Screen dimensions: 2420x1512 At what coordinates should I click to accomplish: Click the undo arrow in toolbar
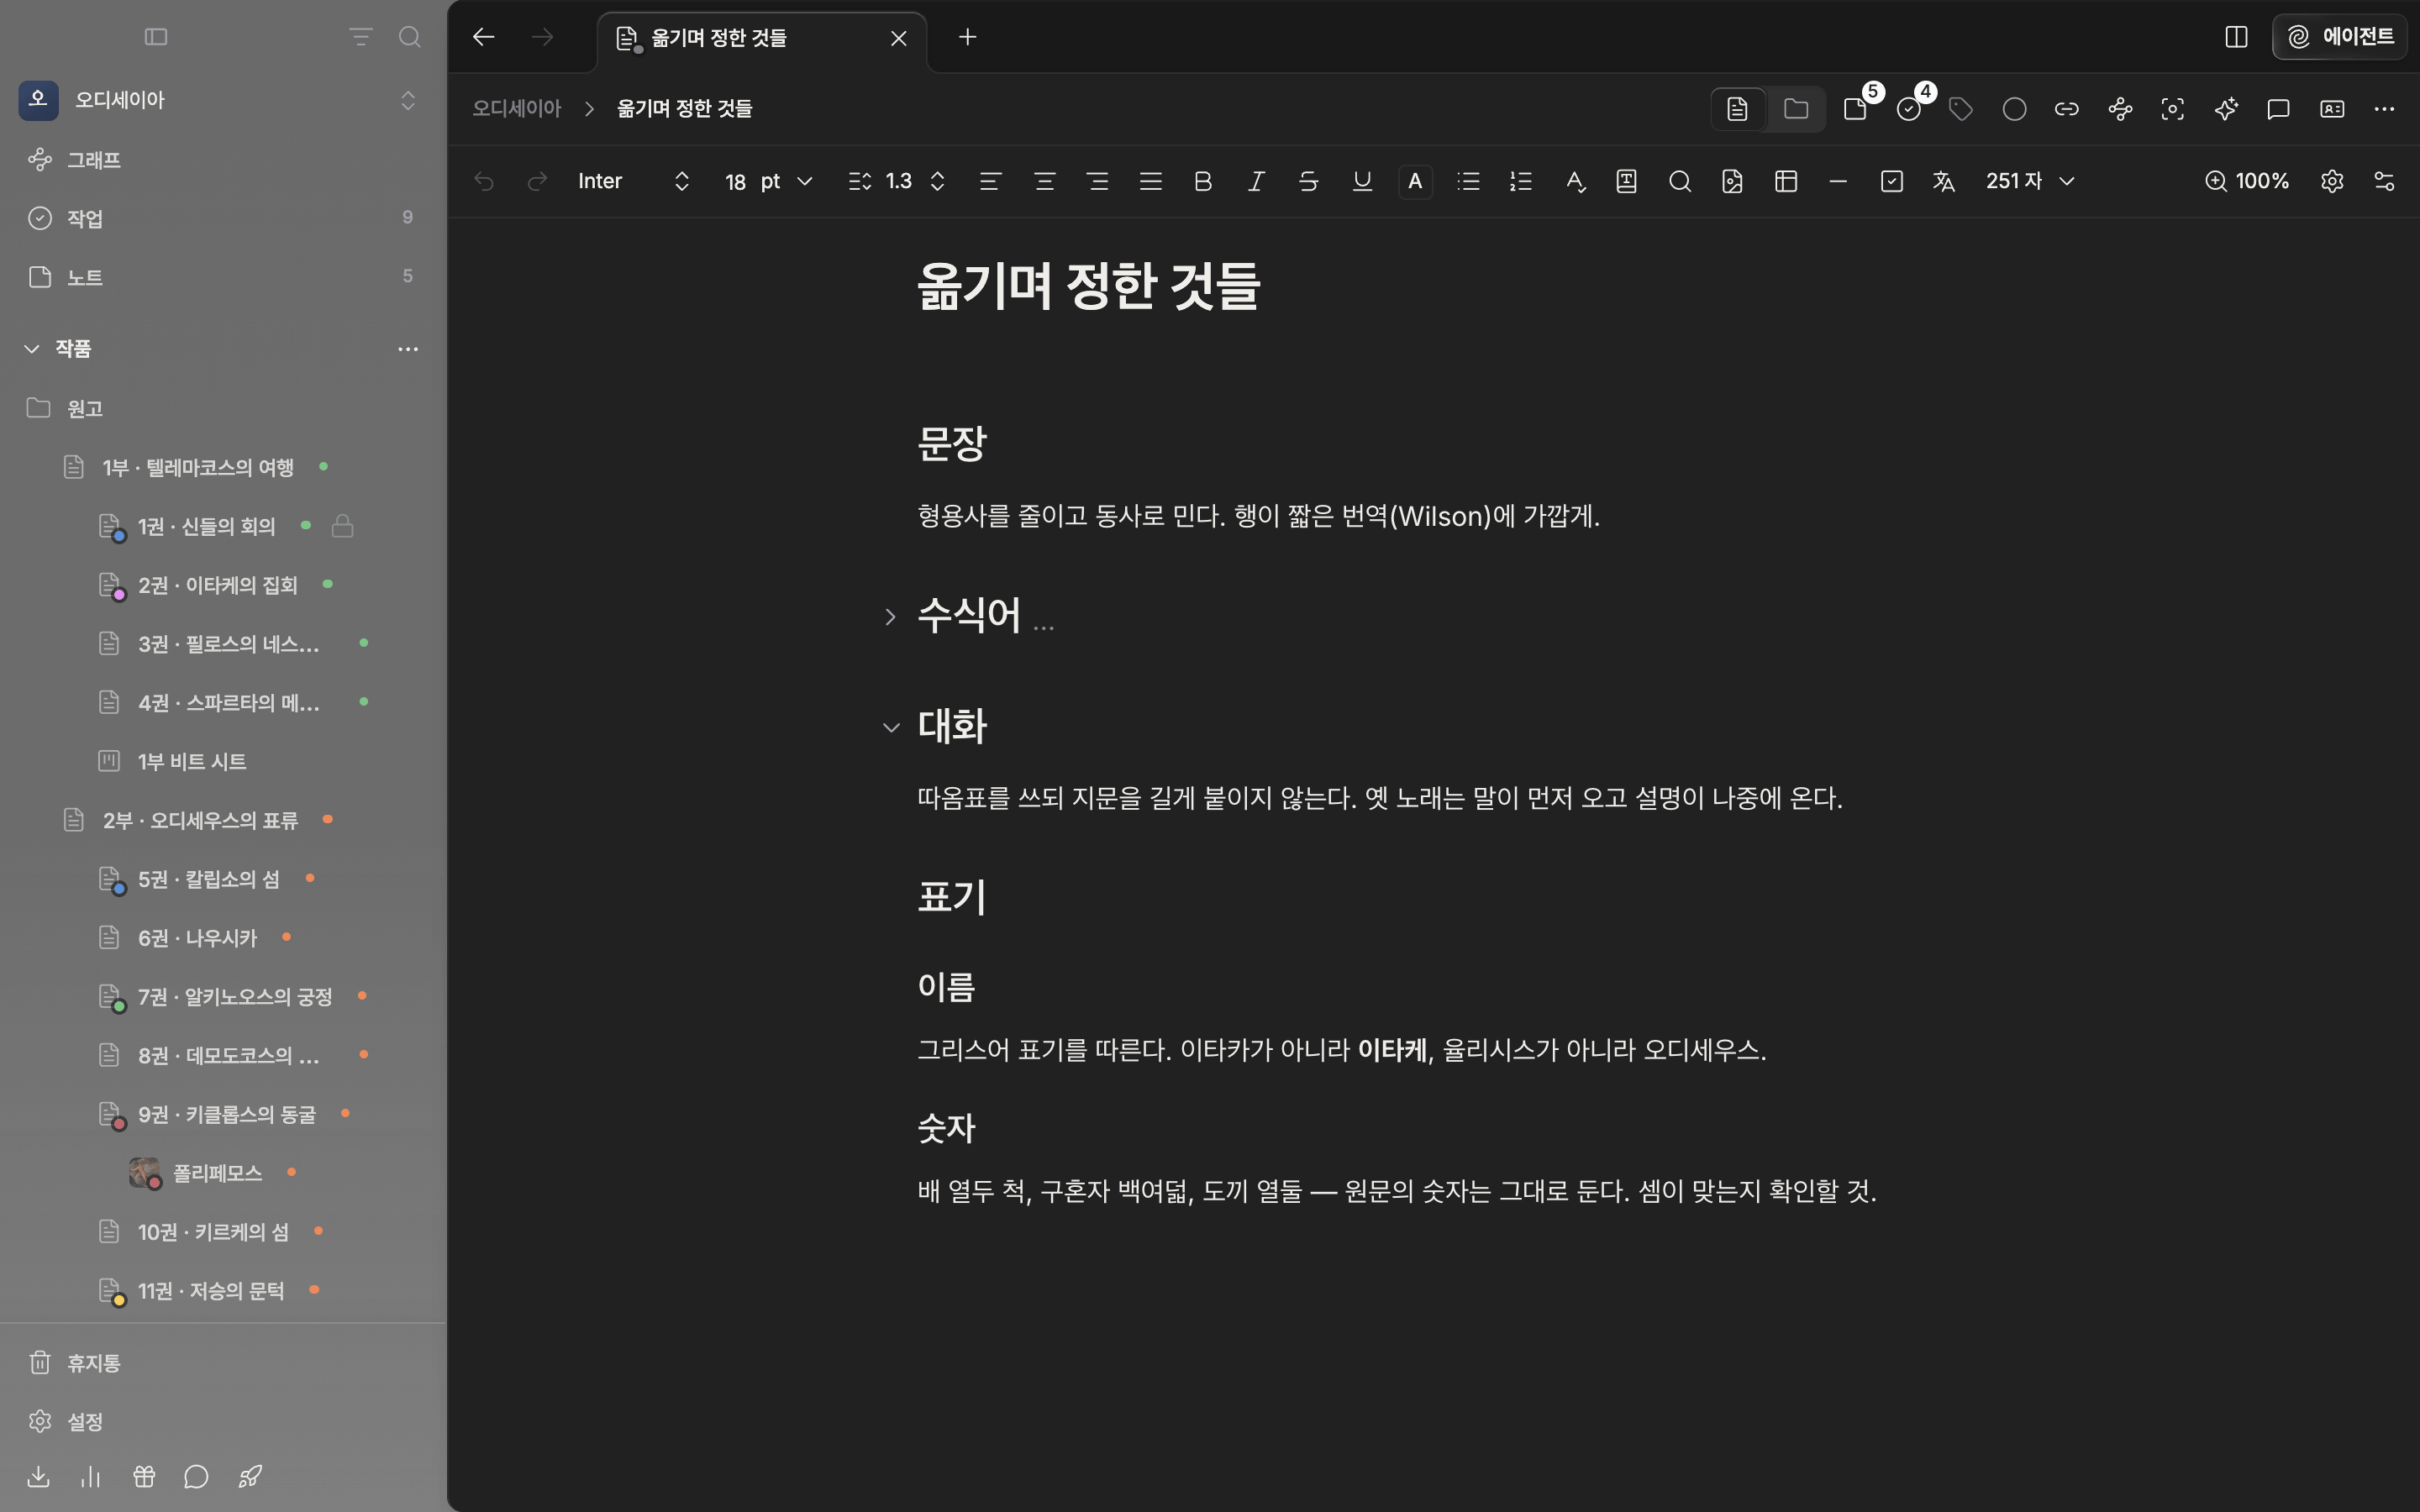pyautogui.click(x=485, y=181)
